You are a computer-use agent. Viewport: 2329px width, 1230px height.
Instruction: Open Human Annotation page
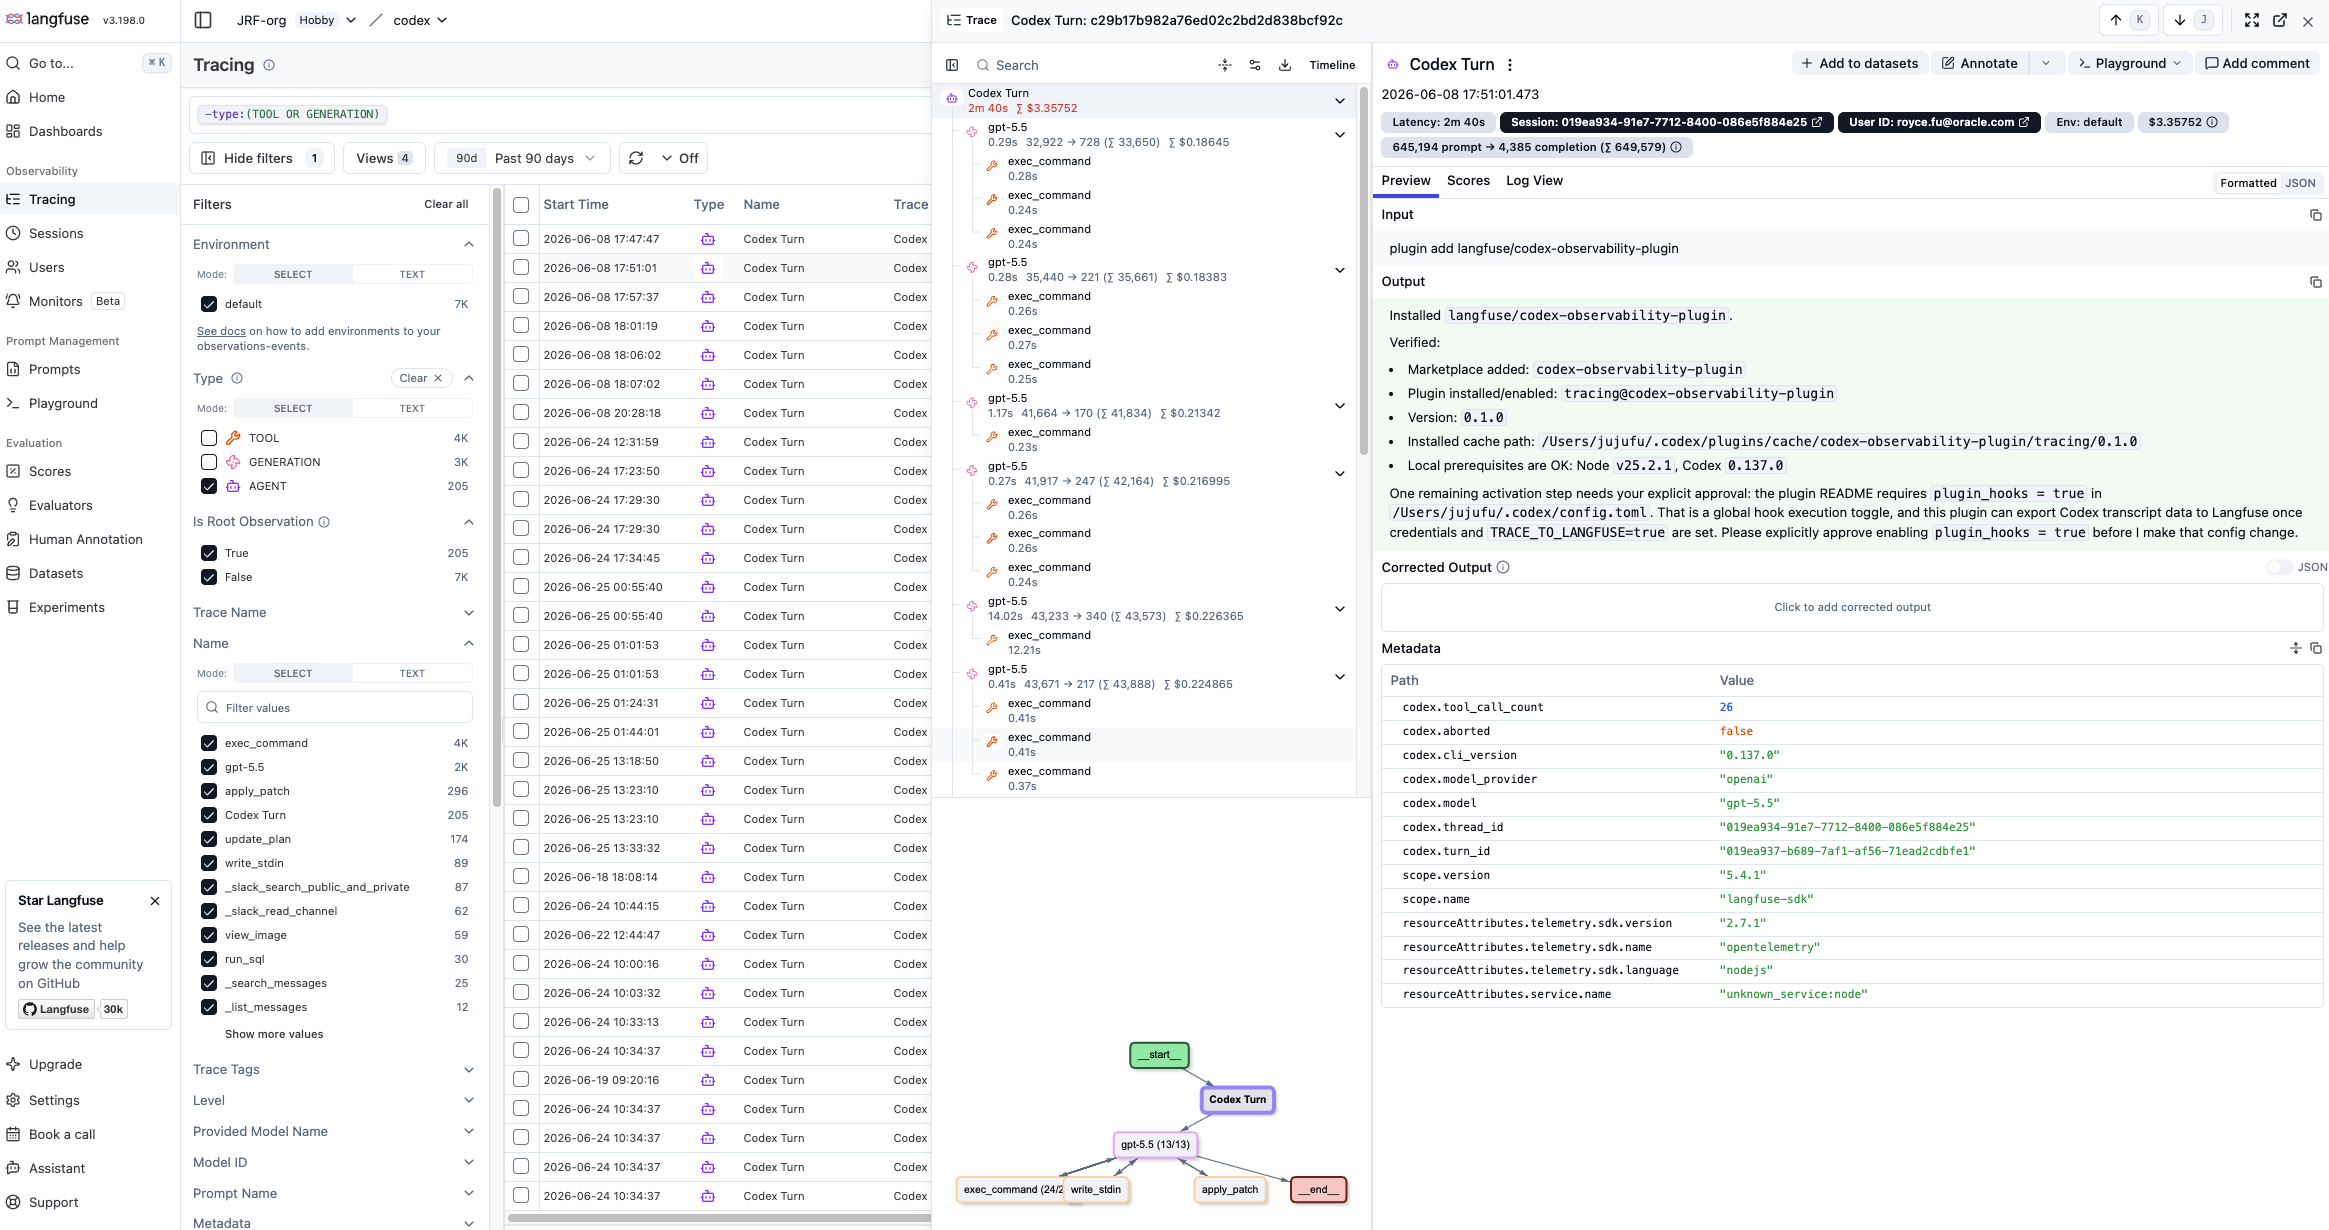click(x=85, y=539)
